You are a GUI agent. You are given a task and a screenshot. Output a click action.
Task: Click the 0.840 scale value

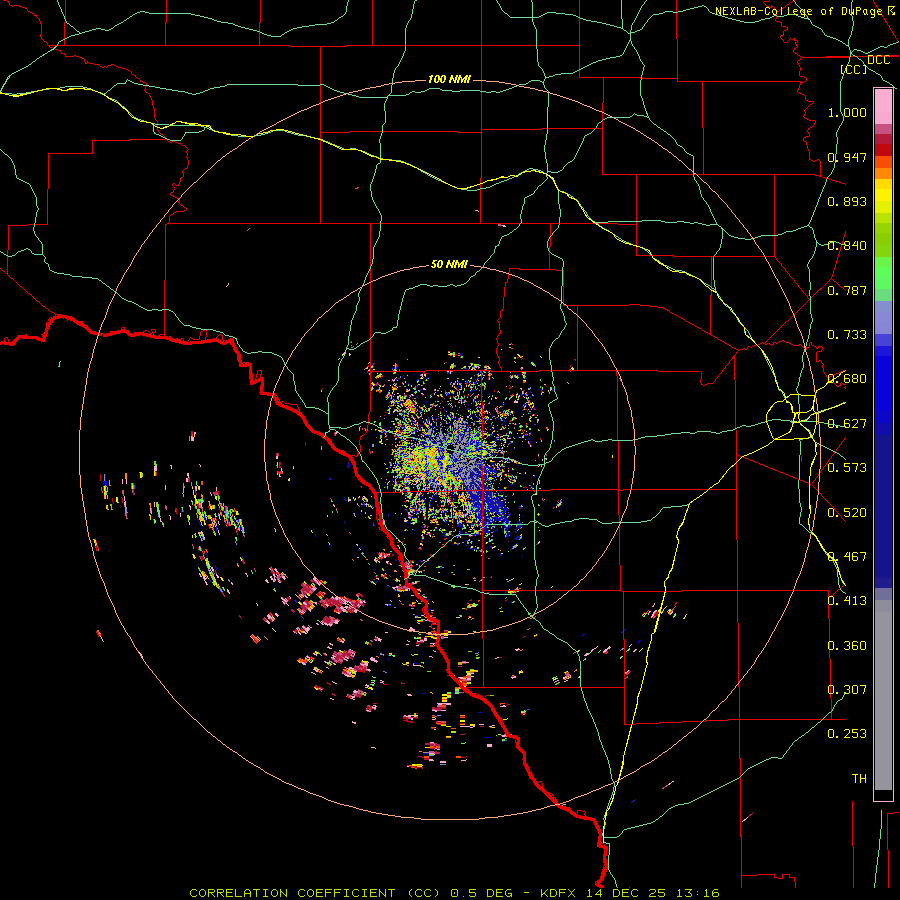coord(847,246)
